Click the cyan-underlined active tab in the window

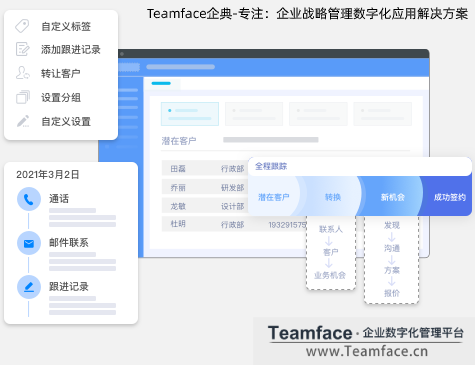(x=161, y=83)
